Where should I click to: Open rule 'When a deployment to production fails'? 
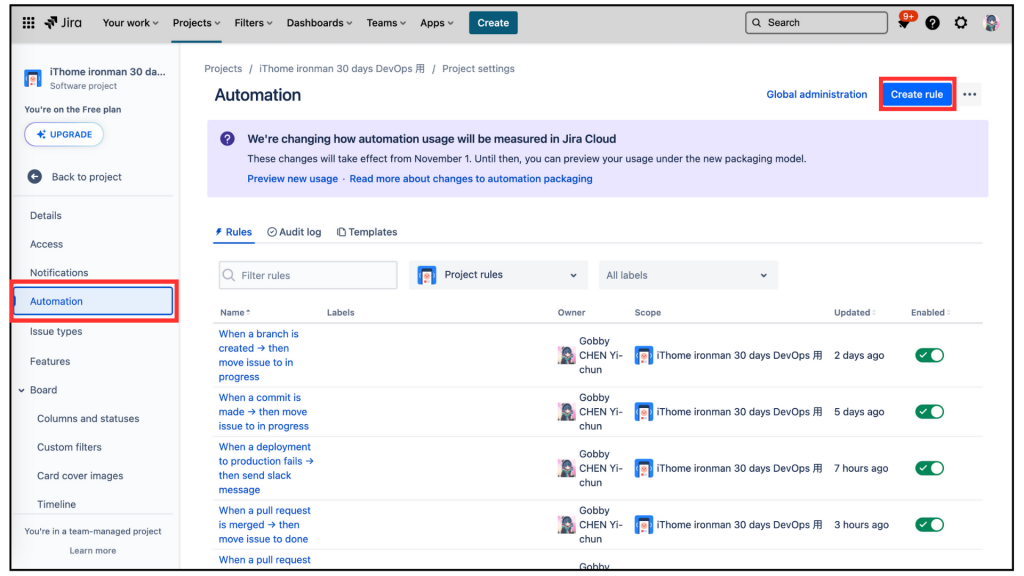point(266,468)
